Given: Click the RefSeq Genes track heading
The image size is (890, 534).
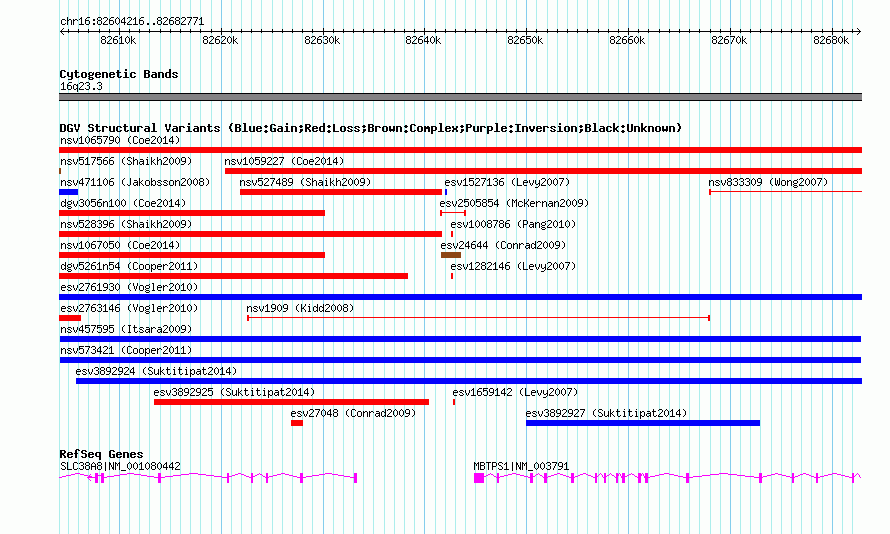Looking at the screenshot, I should [x=101, y=454].
